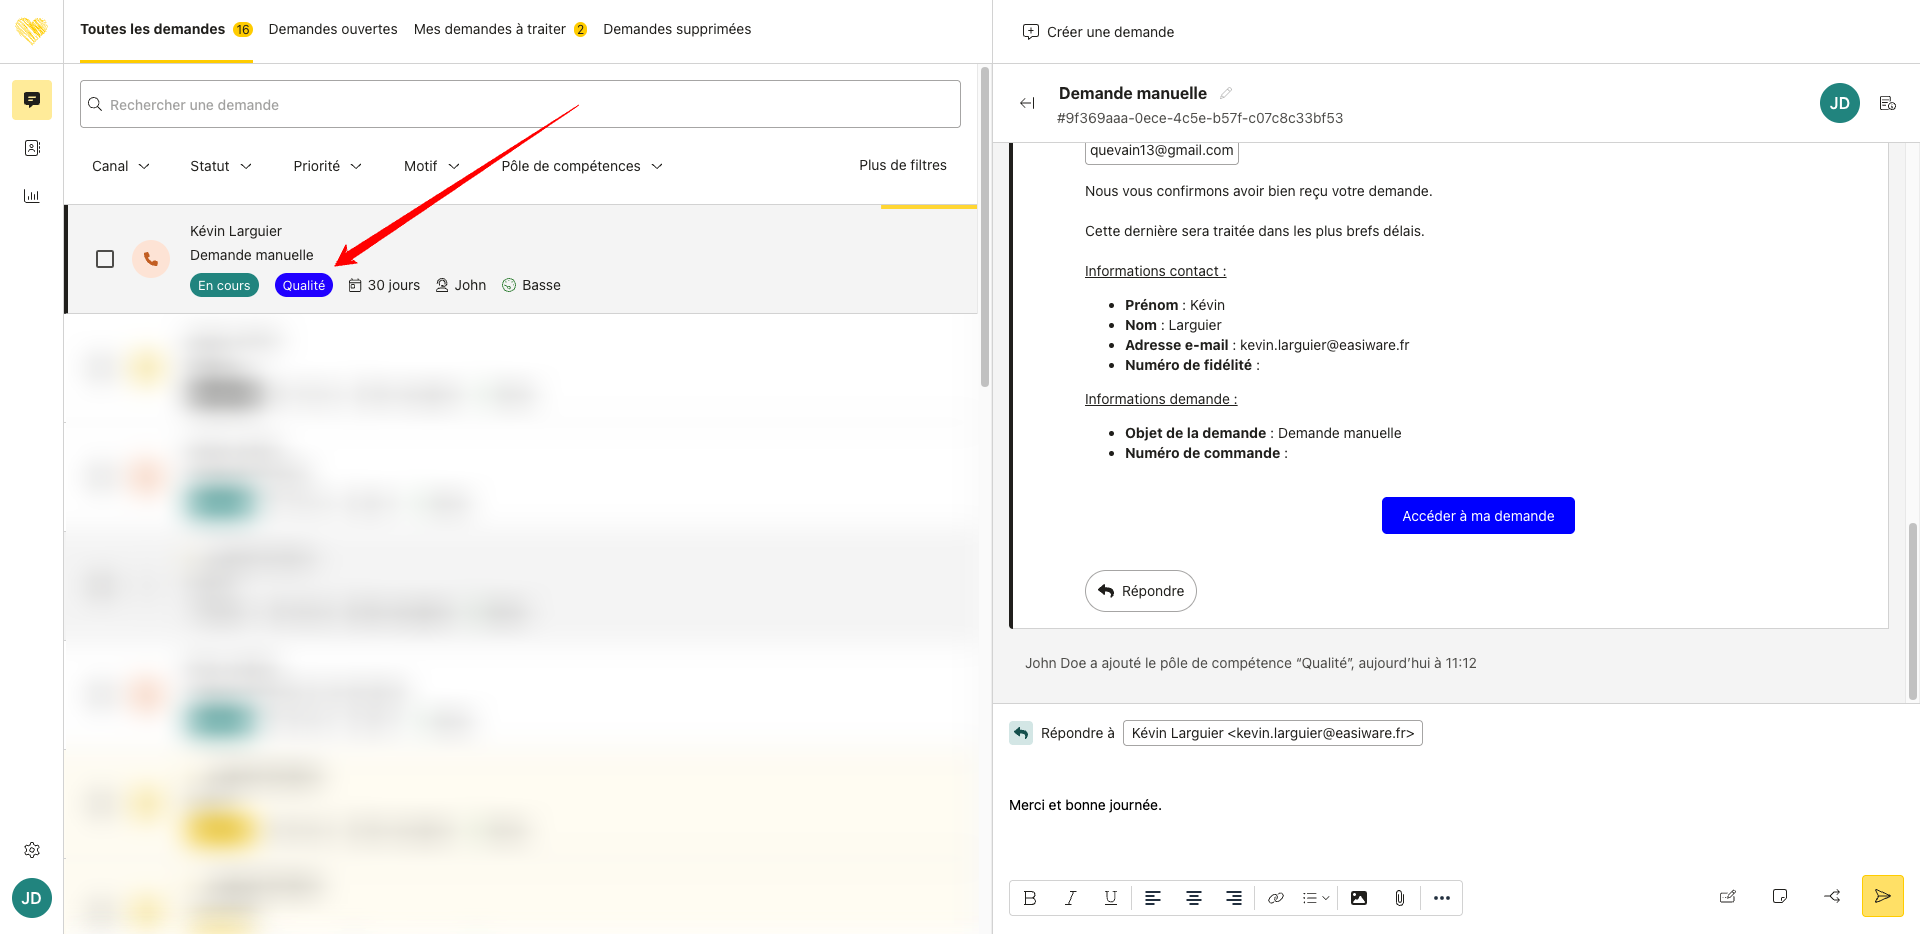
Task: Send the reply with yellow send button
Action: tap(1882, 896)
